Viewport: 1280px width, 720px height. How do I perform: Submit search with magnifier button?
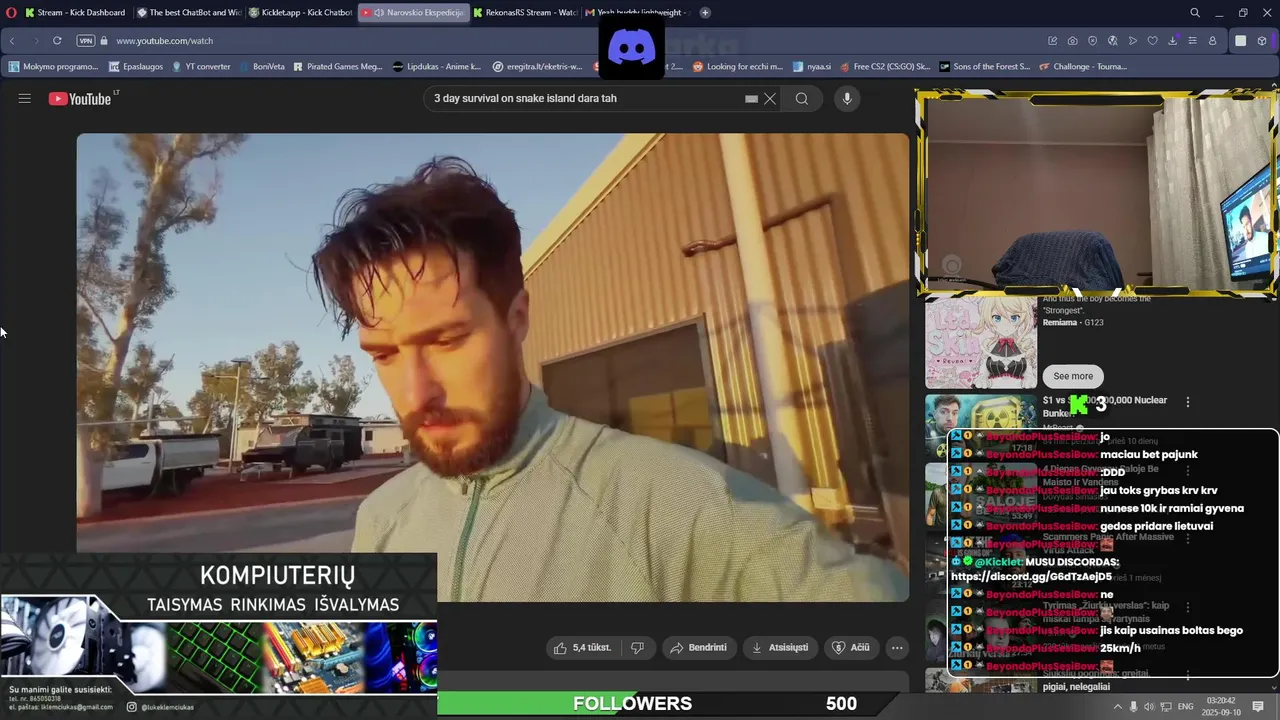[802, 99]
